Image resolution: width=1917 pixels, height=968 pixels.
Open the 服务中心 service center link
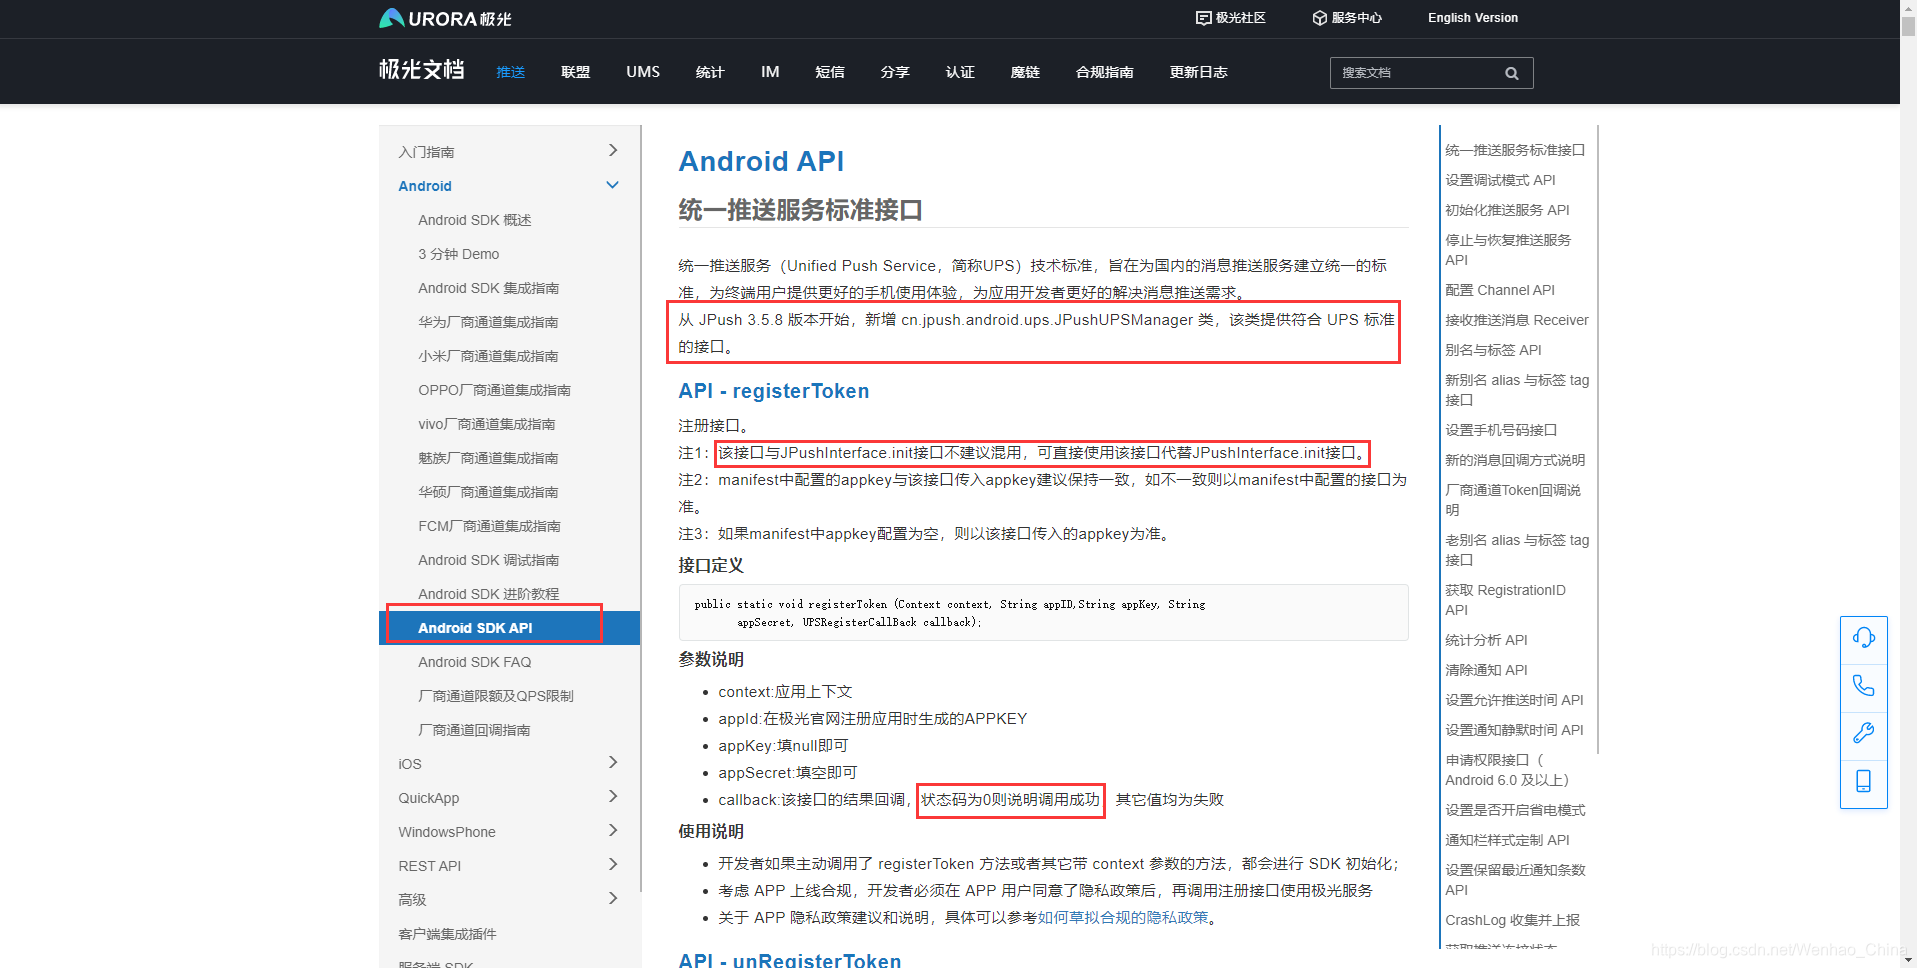1347,18
